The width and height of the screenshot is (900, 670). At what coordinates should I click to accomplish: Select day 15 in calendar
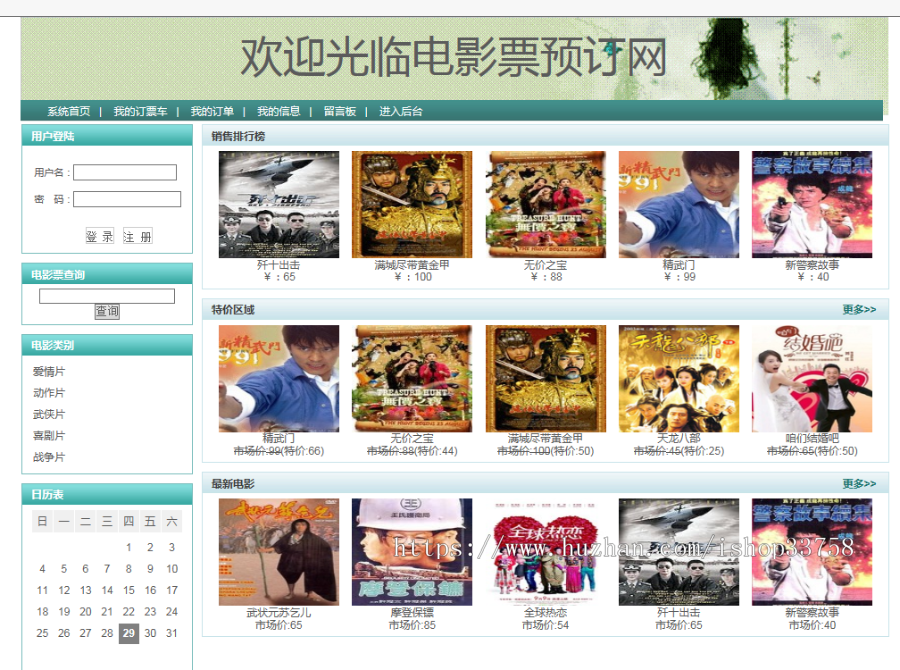[x=129, y=590]
